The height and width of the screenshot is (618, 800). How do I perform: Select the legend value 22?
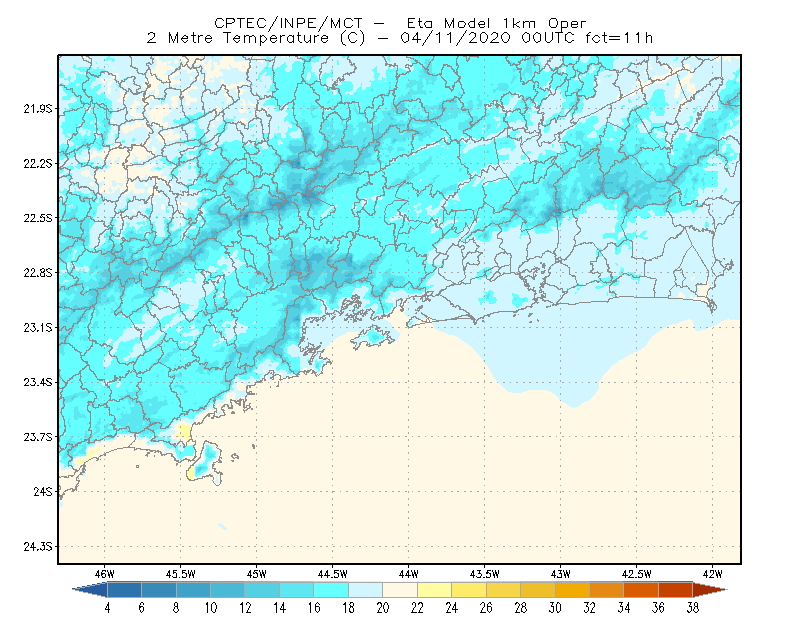click(x=417, y=608)
